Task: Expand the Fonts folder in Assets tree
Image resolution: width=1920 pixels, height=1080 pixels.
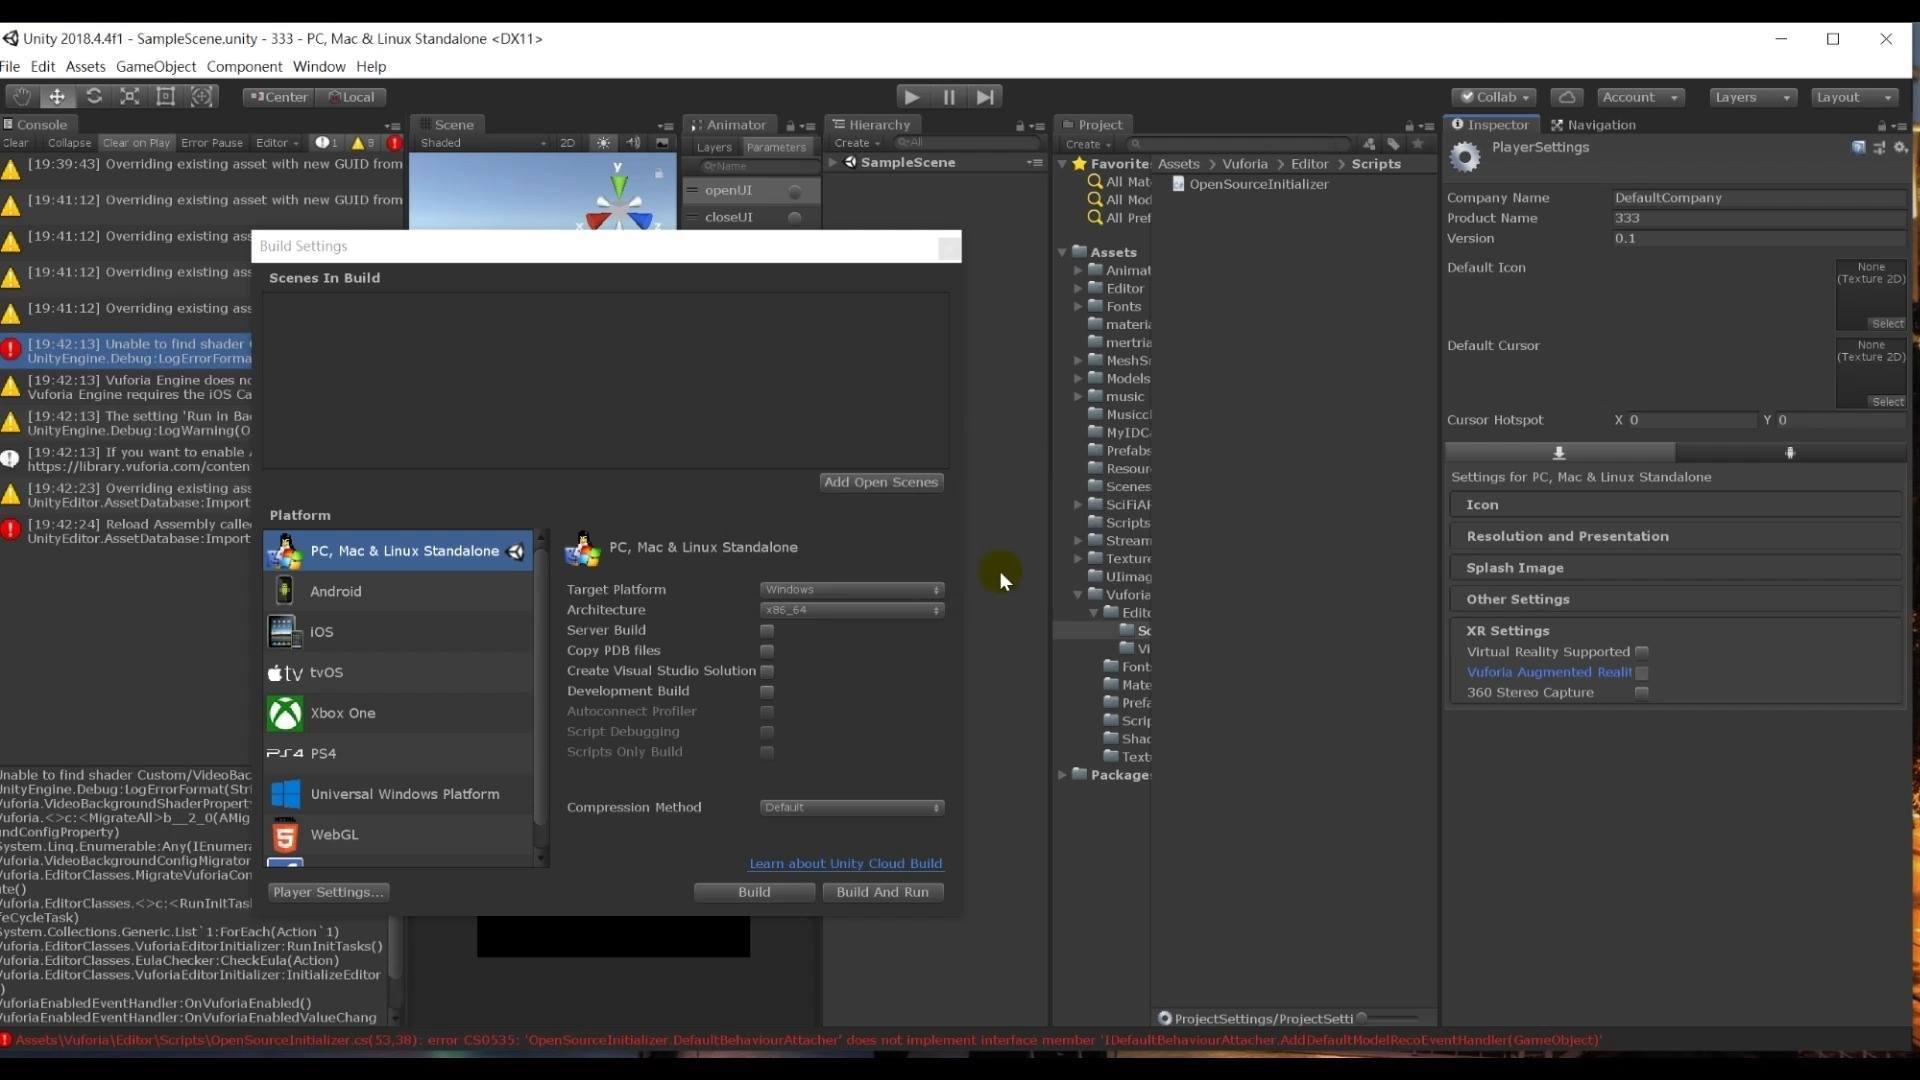Action: (1079, 307)
